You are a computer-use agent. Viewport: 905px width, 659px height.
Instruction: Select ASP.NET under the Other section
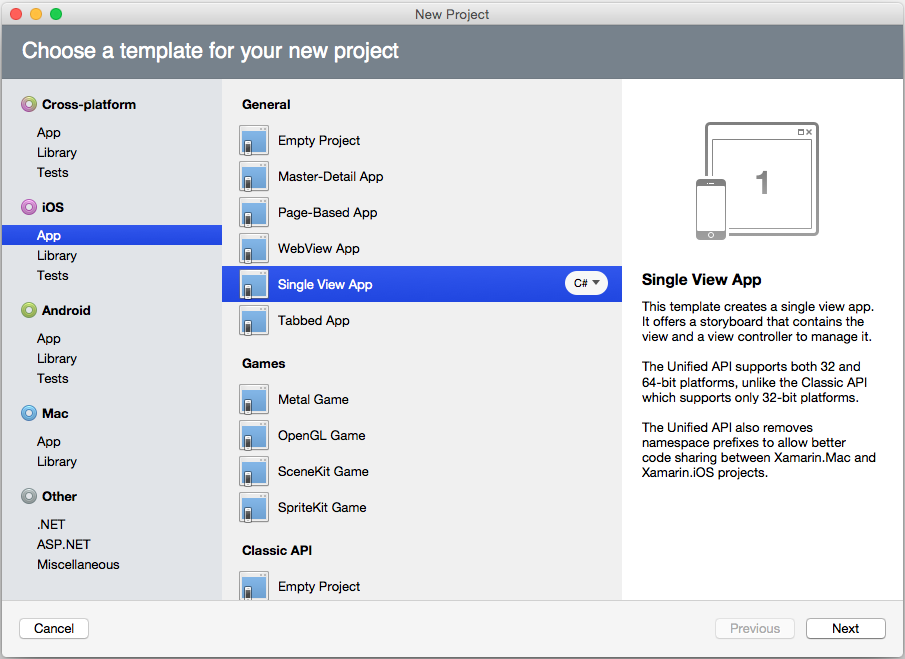tap(63, 544)
